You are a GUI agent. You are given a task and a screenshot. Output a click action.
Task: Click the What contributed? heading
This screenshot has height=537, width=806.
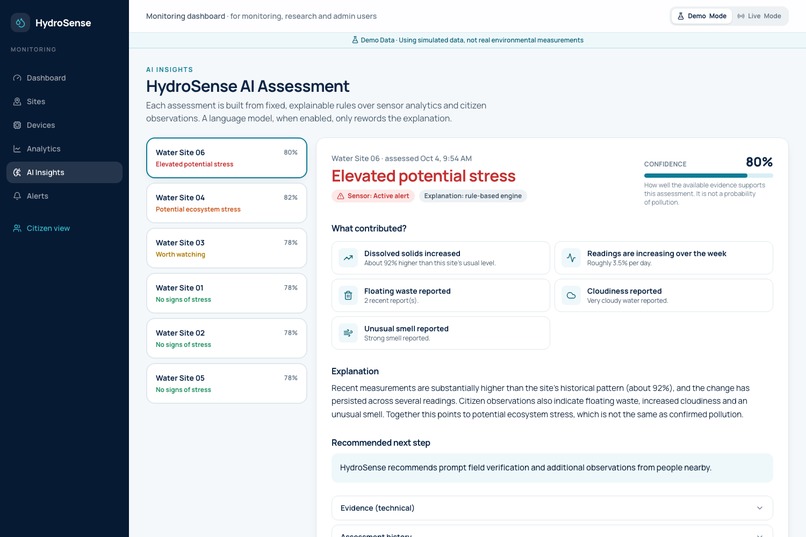pyautogui.click(x=369, y=229)
